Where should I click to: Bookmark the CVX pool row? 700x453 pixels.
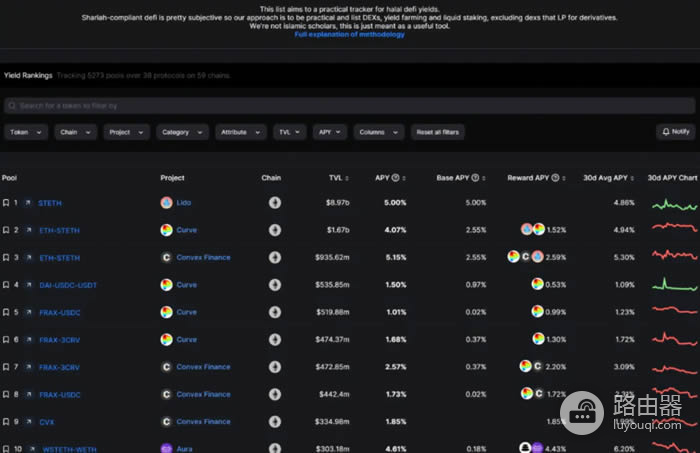(6, 422)
